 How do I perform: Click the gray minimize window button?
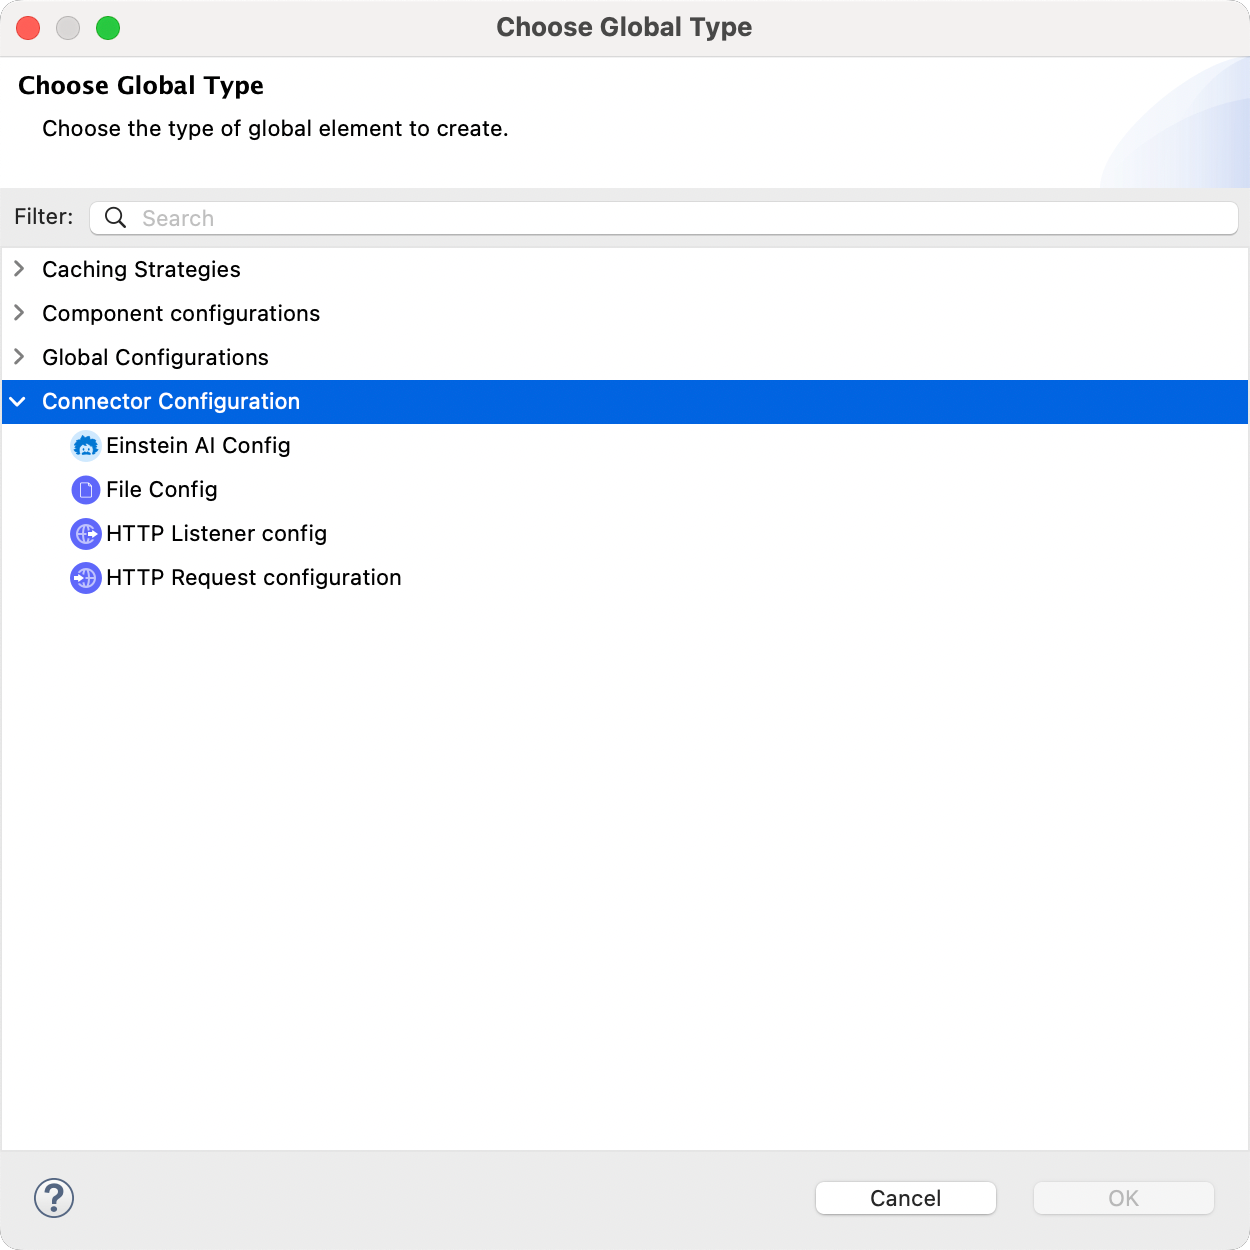click(x=68, y=28)
